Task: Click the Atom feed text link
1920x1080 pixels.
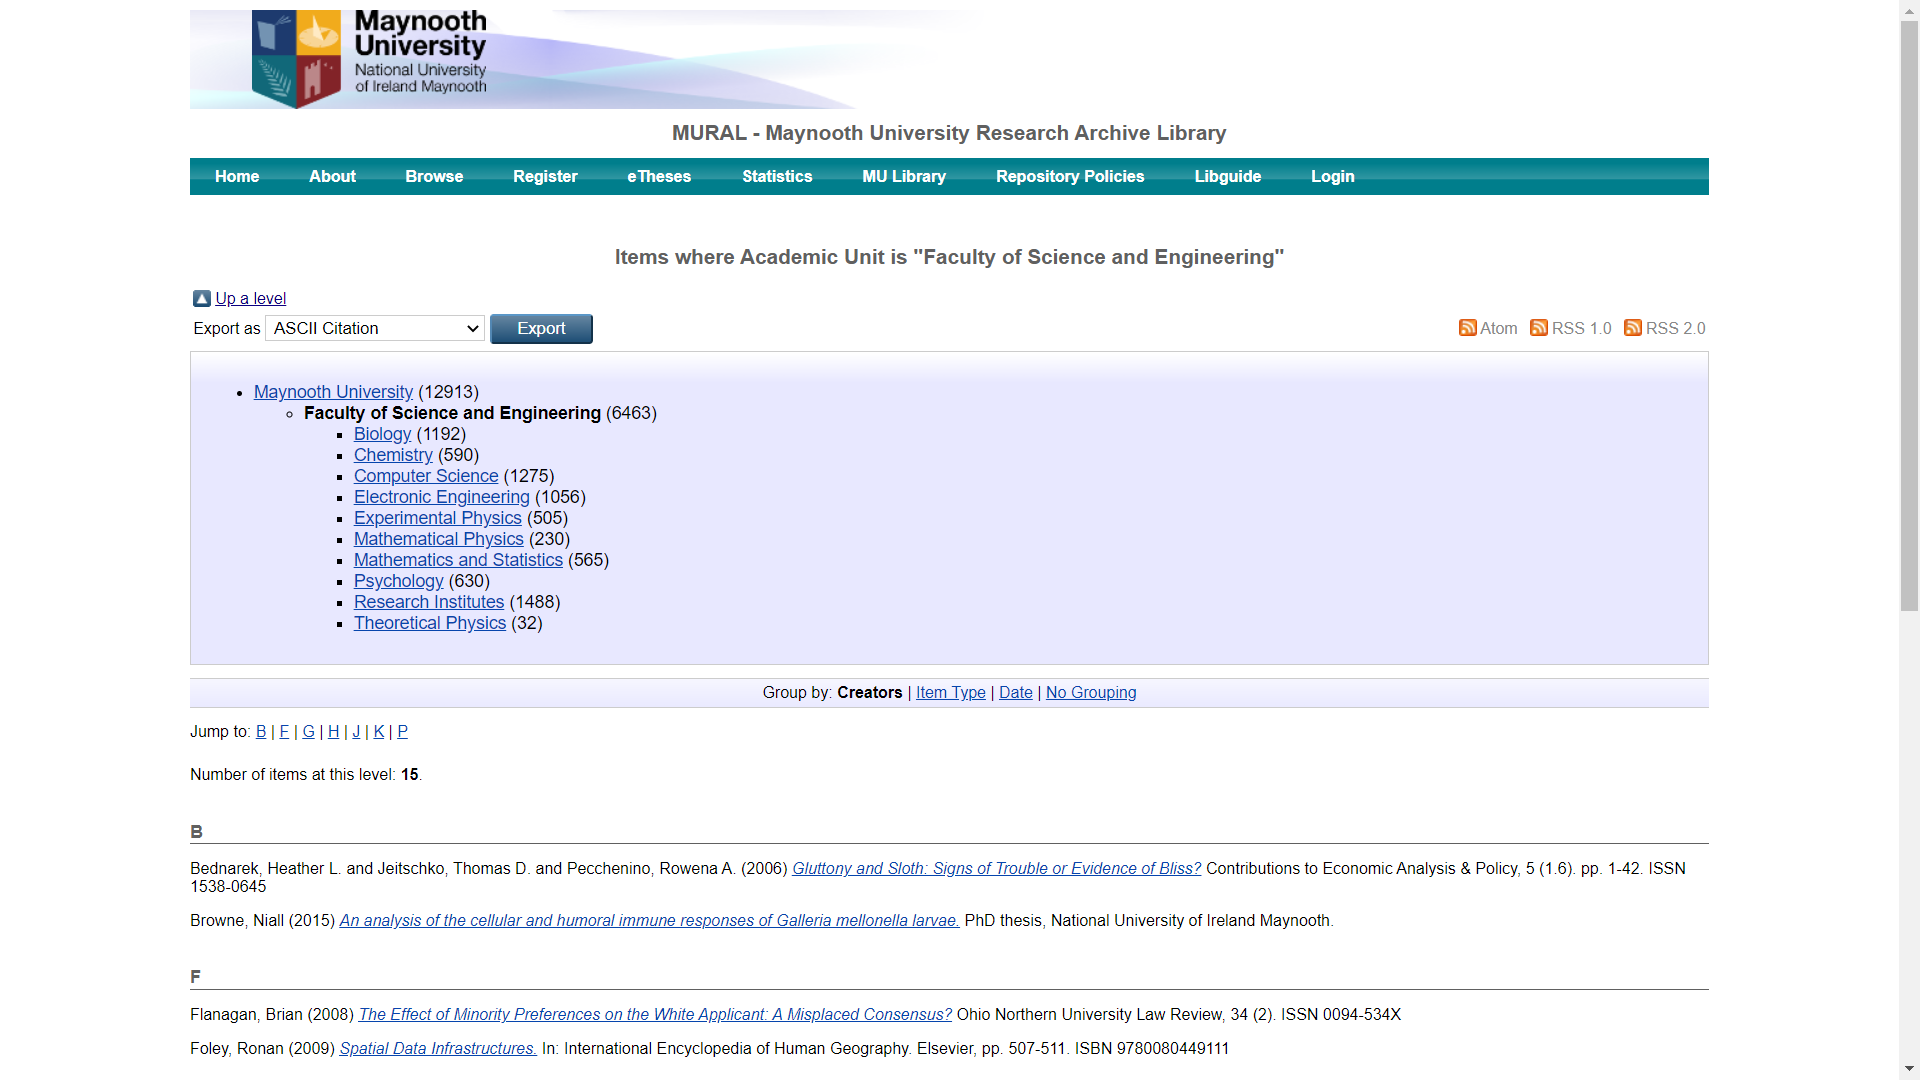Action: pos(1499,329)
